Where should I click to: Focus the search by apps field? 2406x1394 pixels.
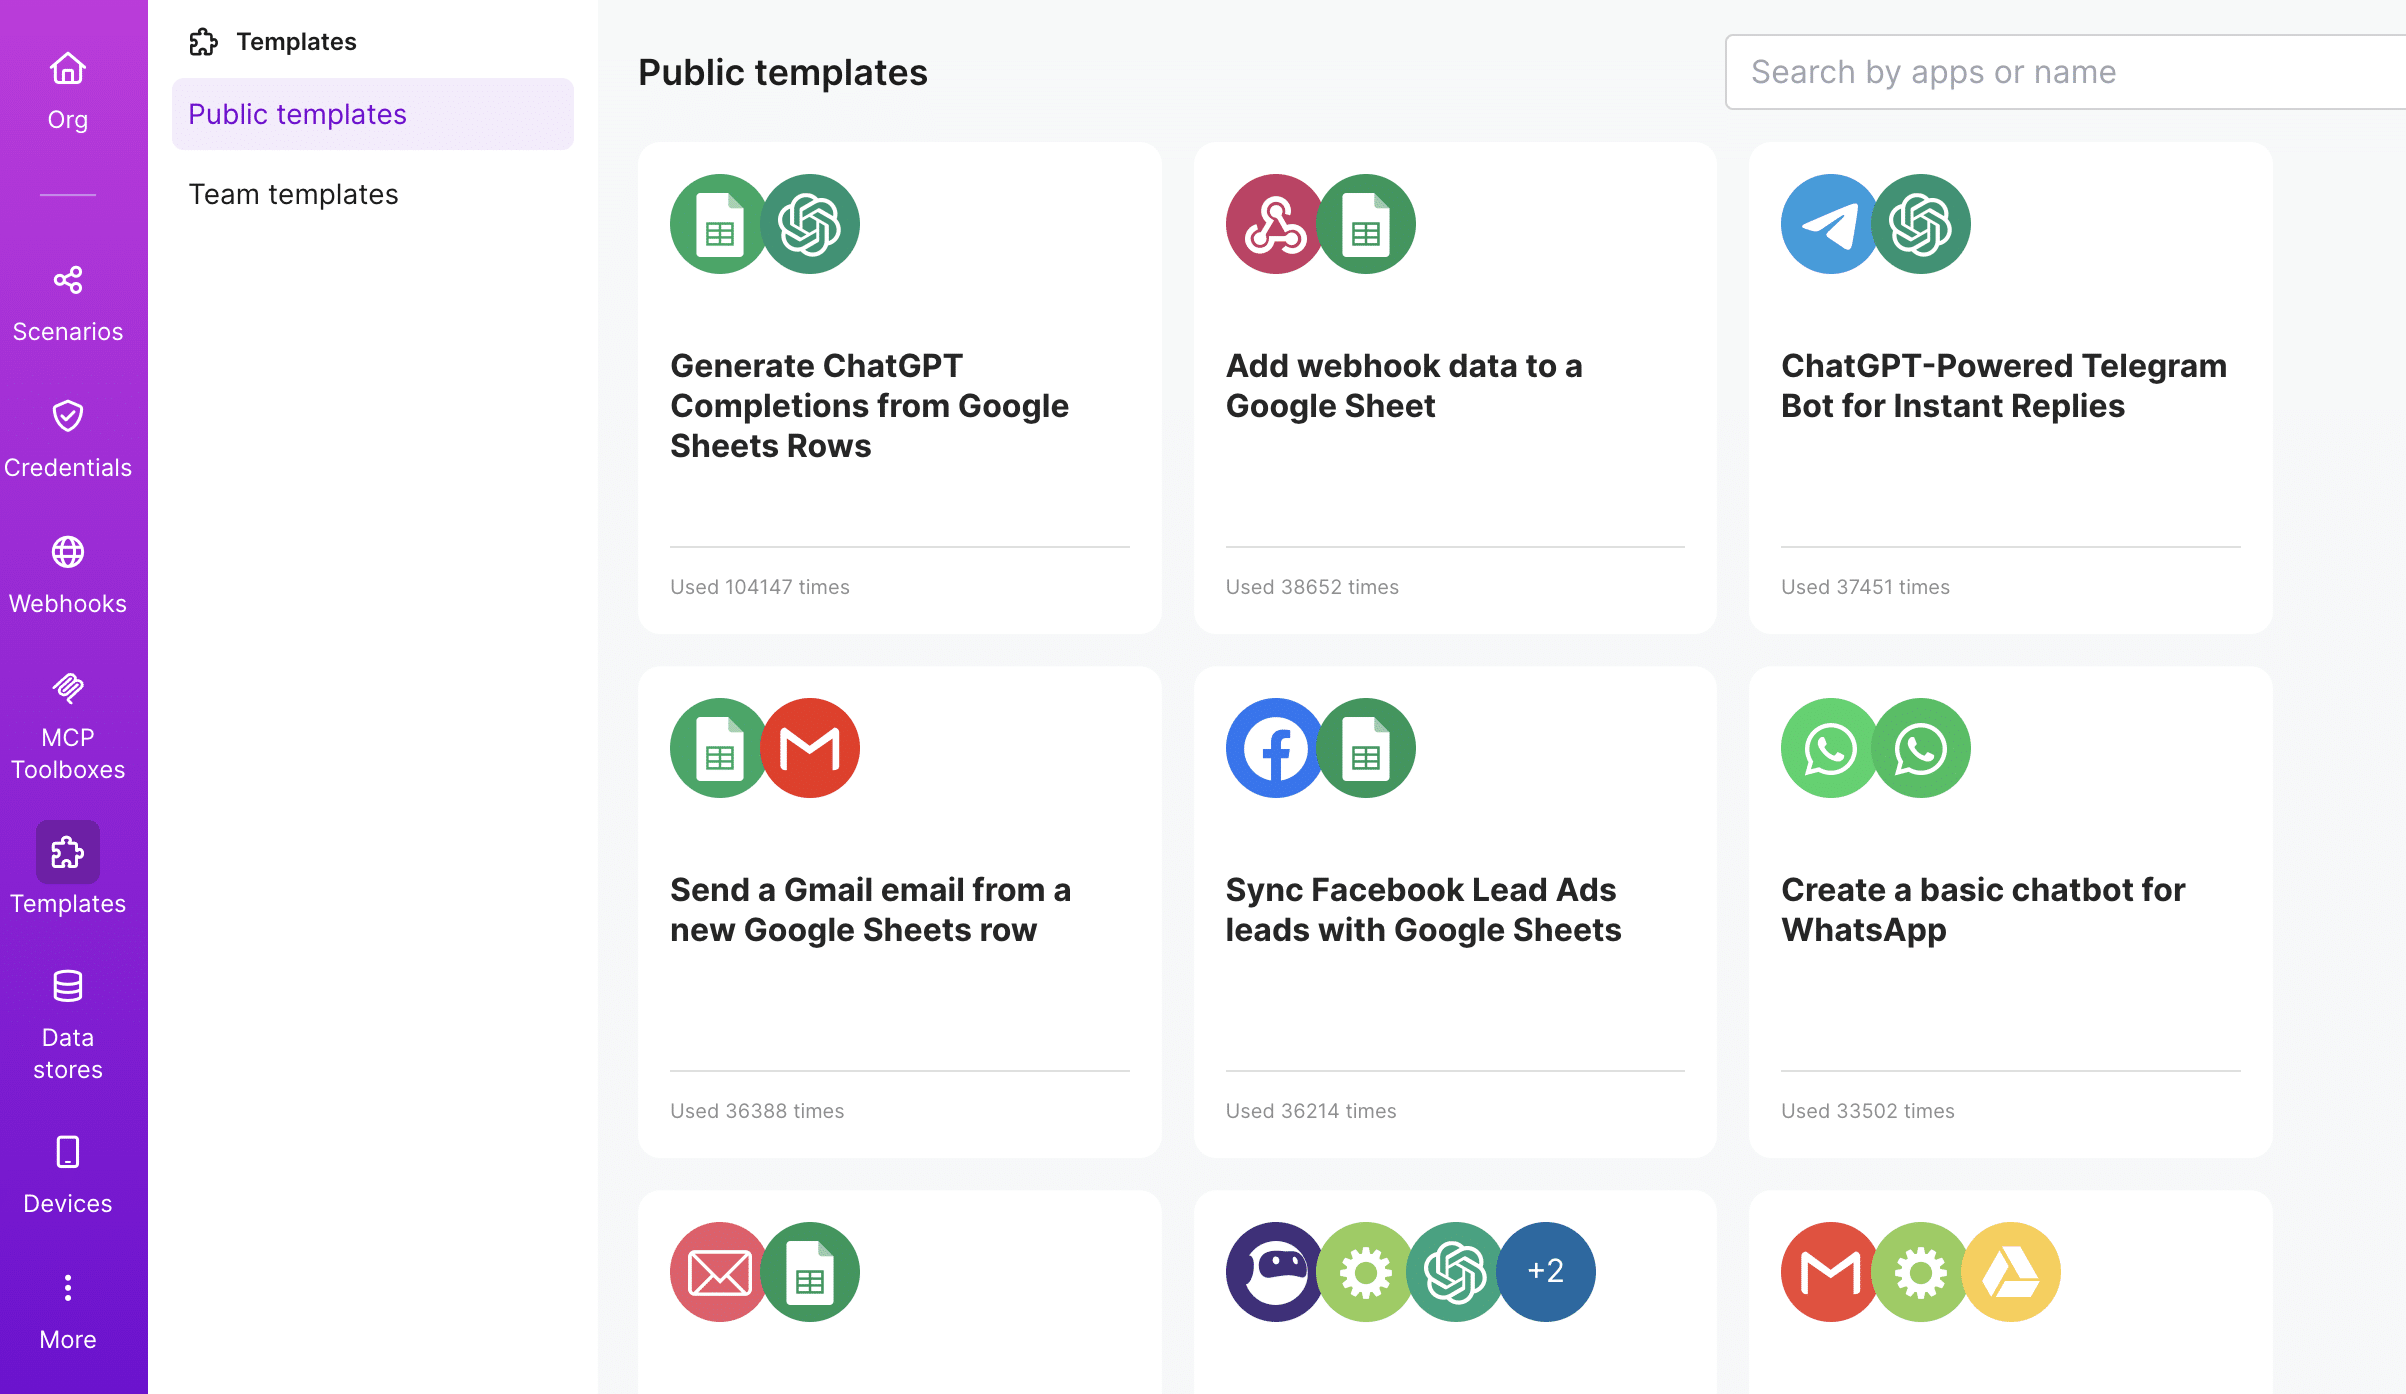point(2060,72)
